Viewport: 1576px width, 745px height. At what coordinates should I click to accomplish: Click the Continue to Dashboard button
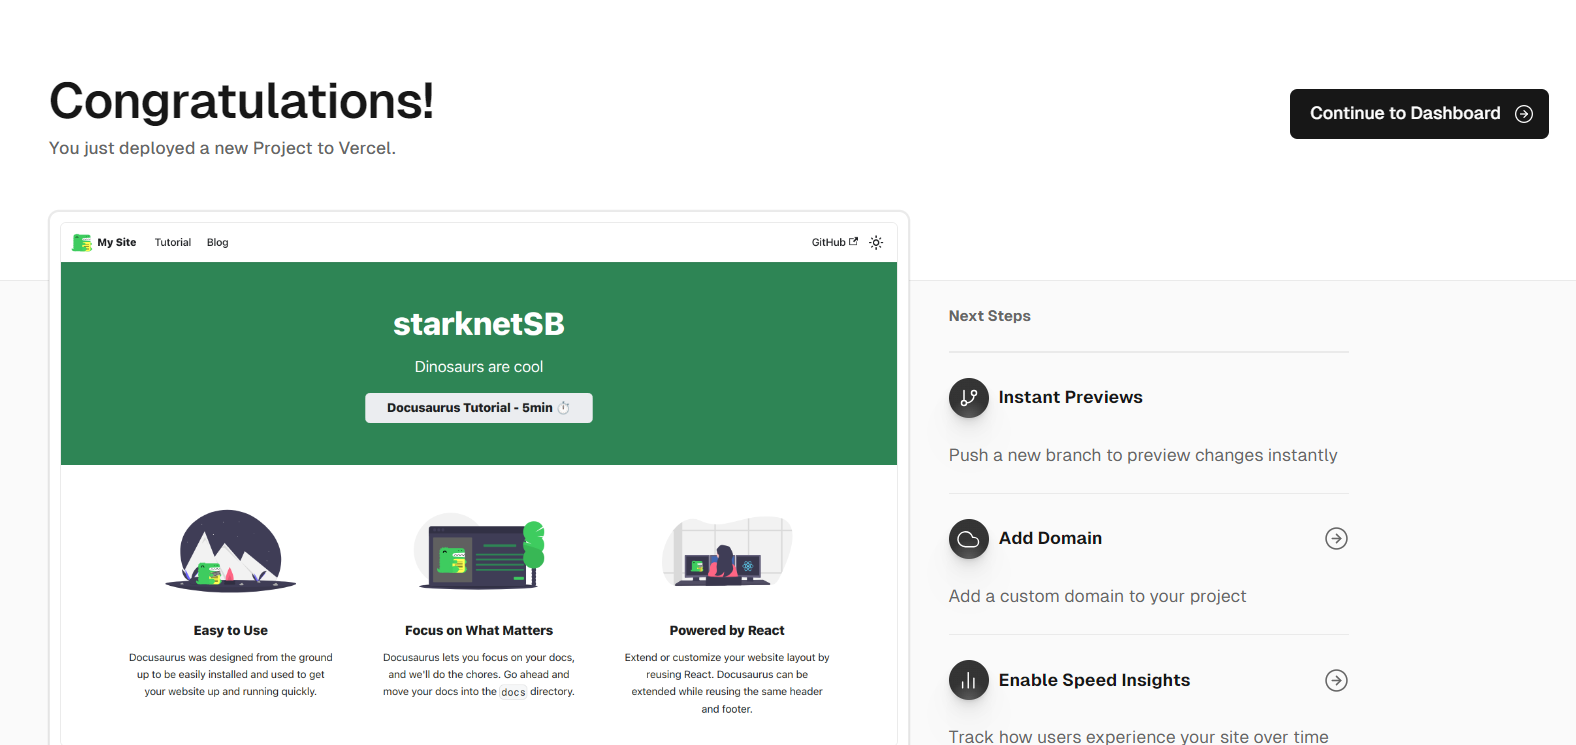coord(1419,114)
